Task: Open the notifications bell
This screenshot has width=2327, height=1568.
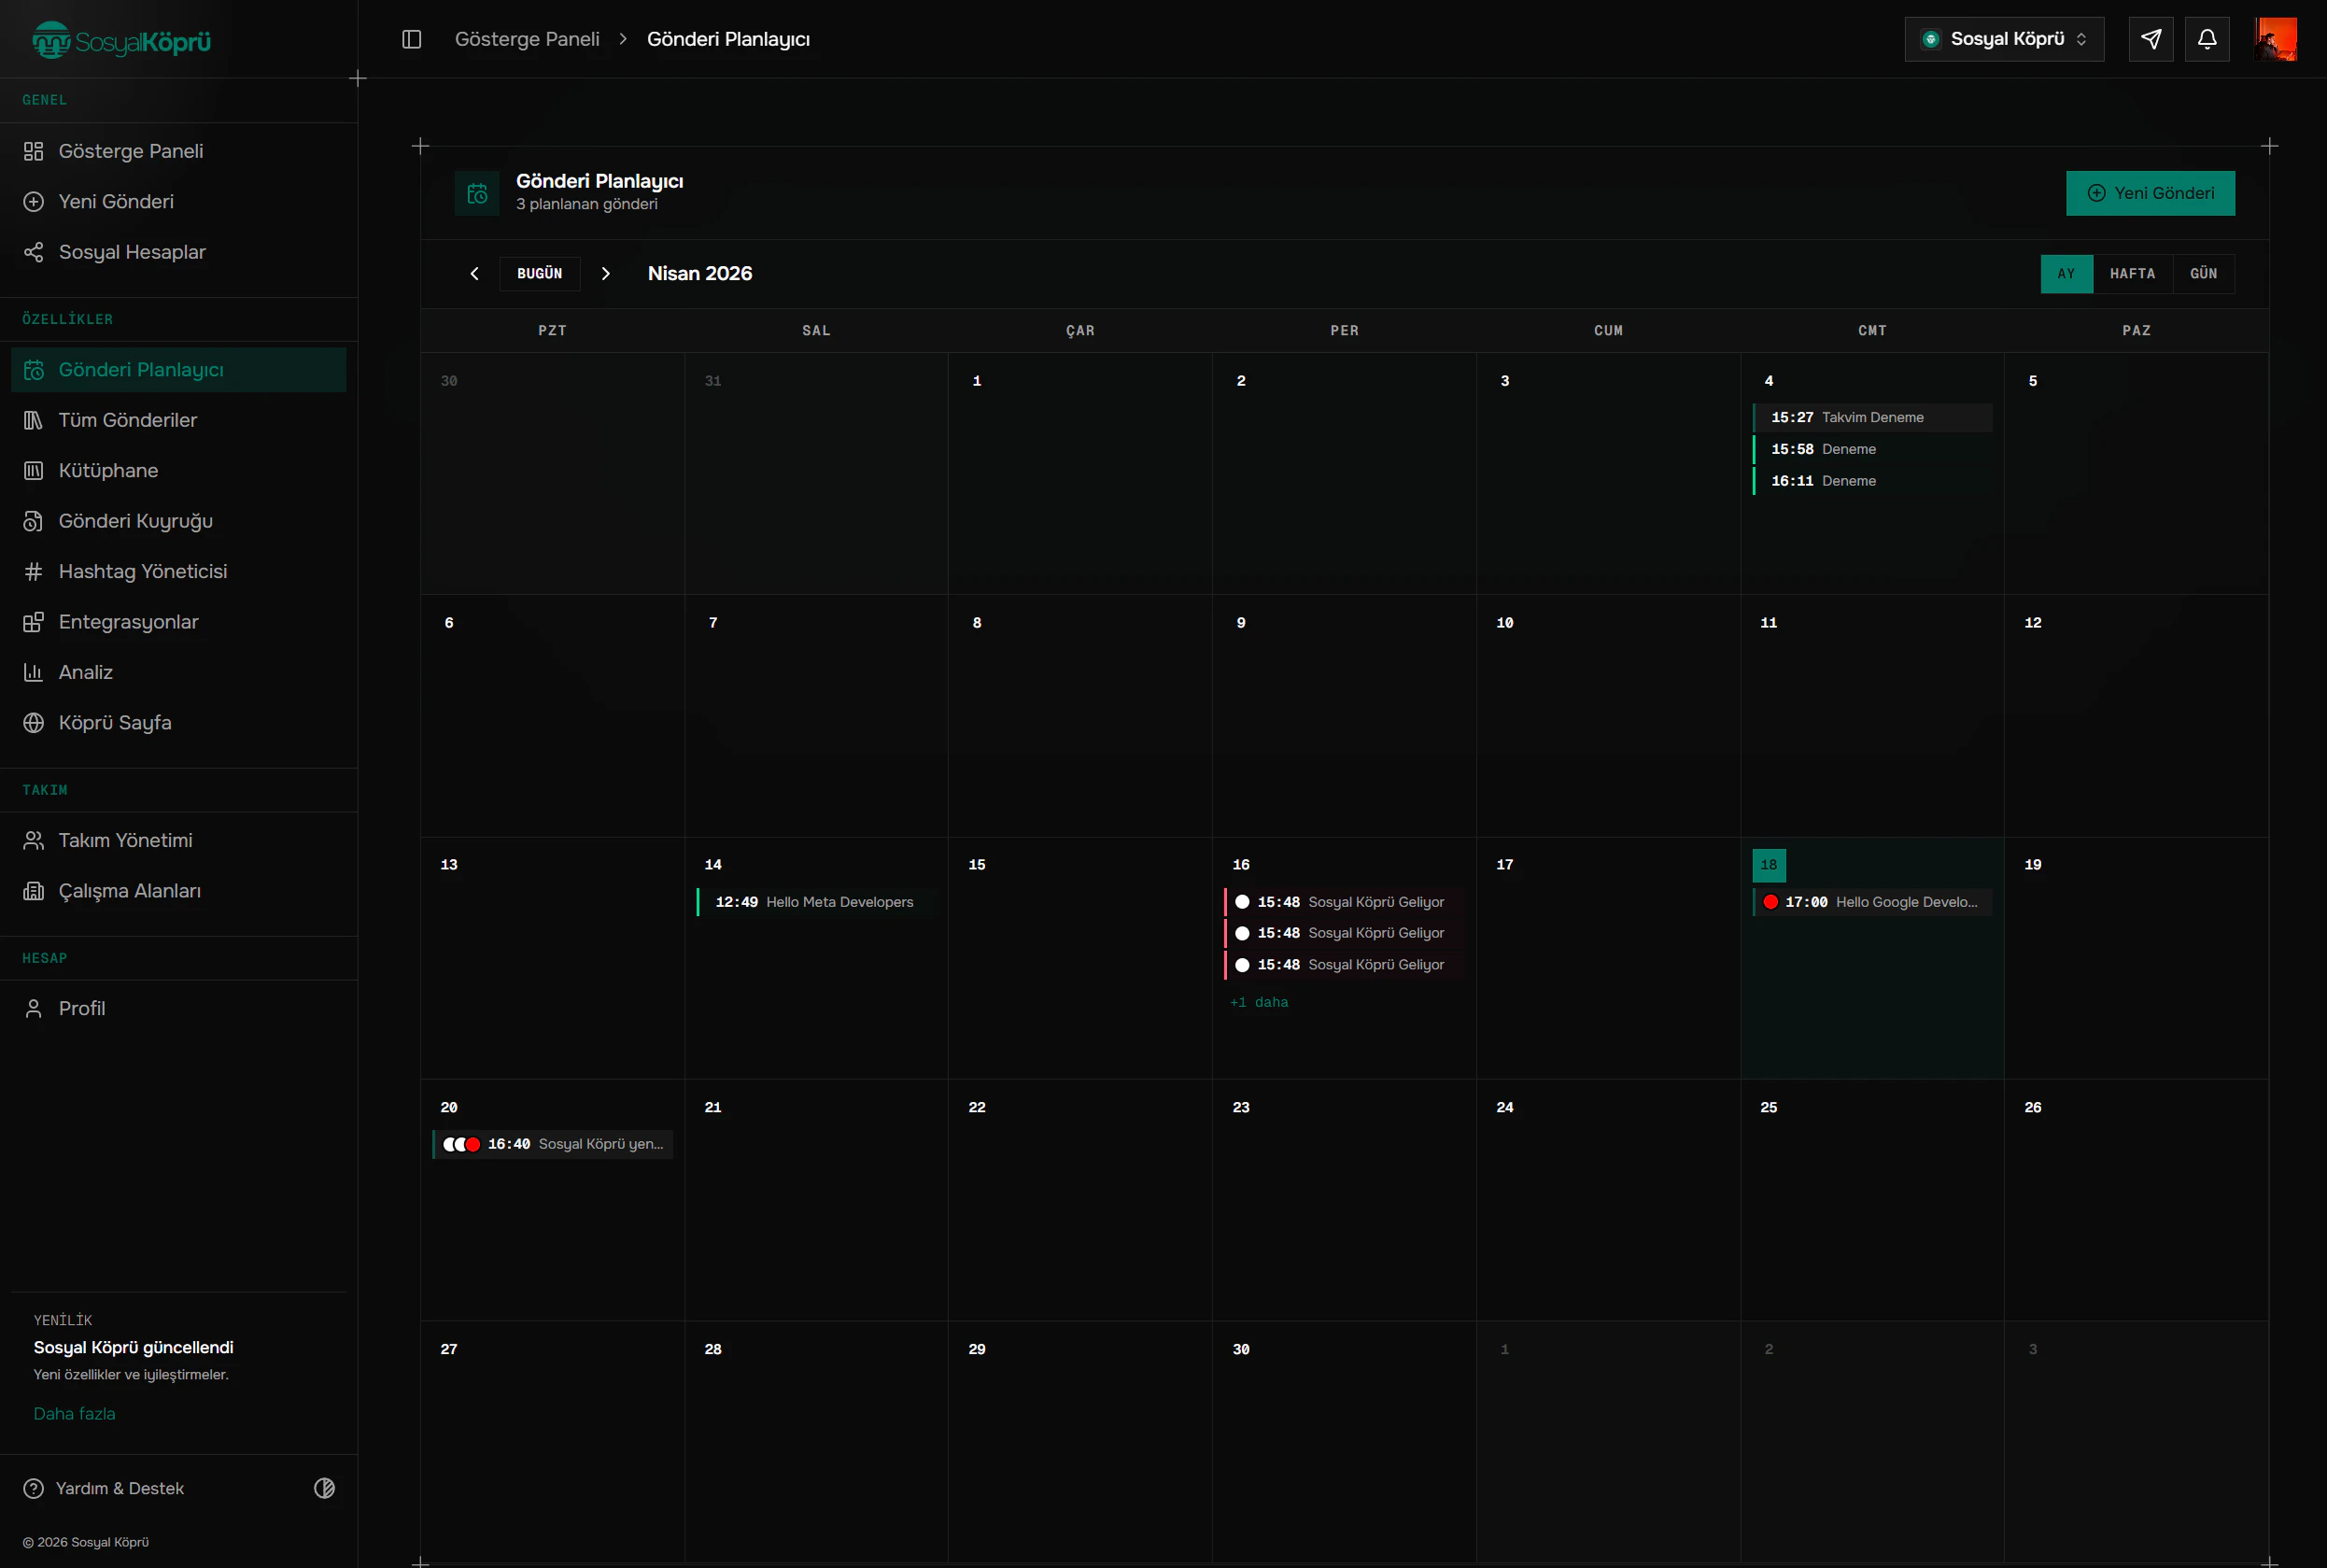Action: click(x=2207, y=39)
